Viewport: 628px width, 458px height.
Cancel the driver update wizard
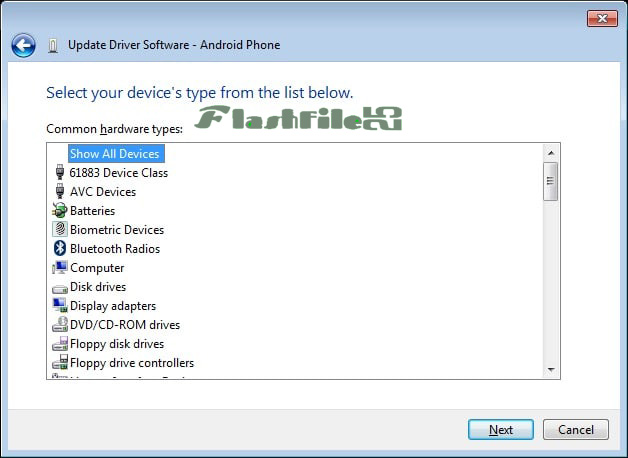[576, 430]
